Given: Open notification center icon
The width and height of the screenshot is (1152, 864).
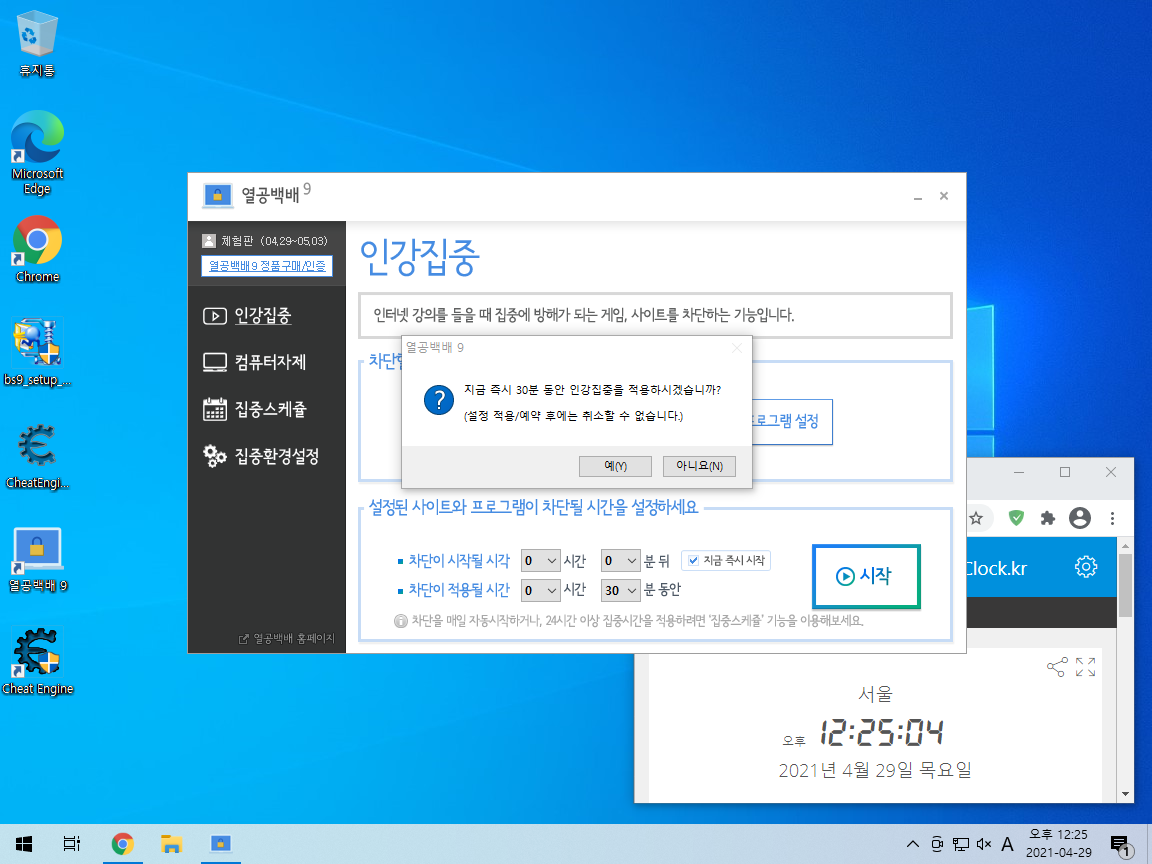Looking at the screenshot, I should click(x=1120, y=845).
